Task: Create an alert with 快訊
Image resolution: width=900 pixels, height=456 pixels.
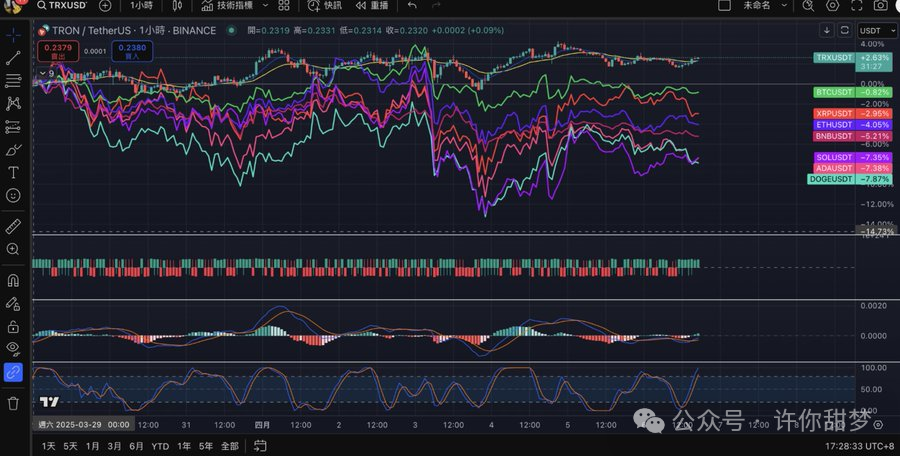Action: click(x=325, y=5)
